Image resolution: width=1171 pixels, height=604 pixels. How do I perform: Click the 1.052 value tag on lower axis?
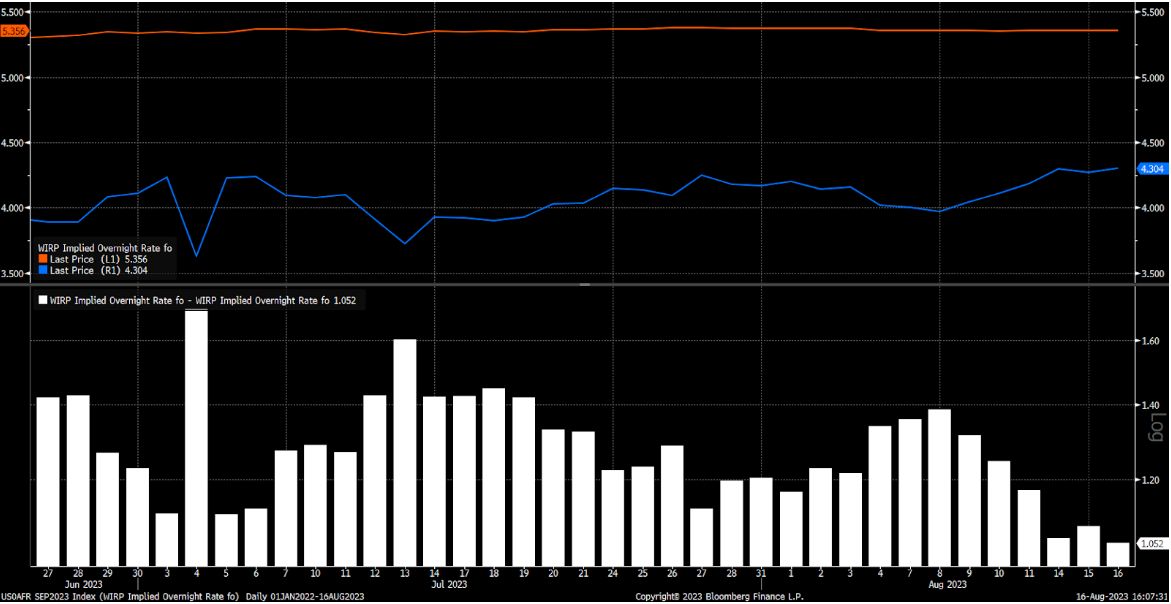(x=1152, y=544)
